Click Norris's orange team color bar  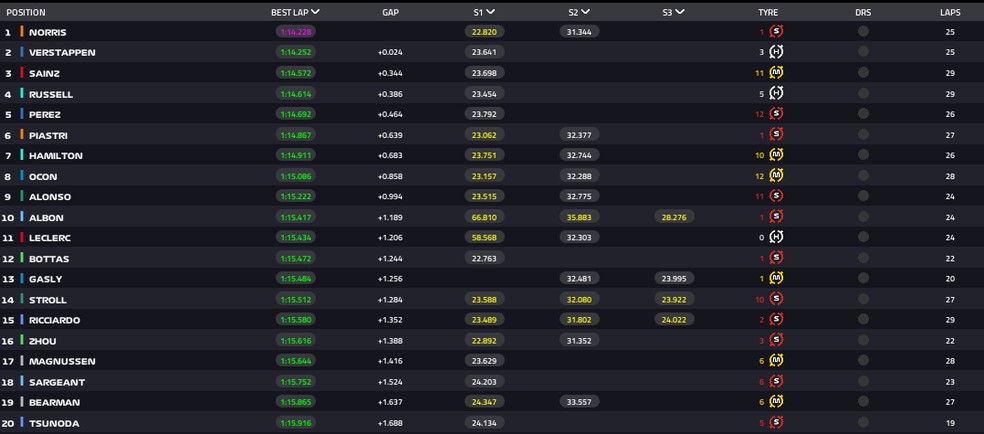point(22,31)
